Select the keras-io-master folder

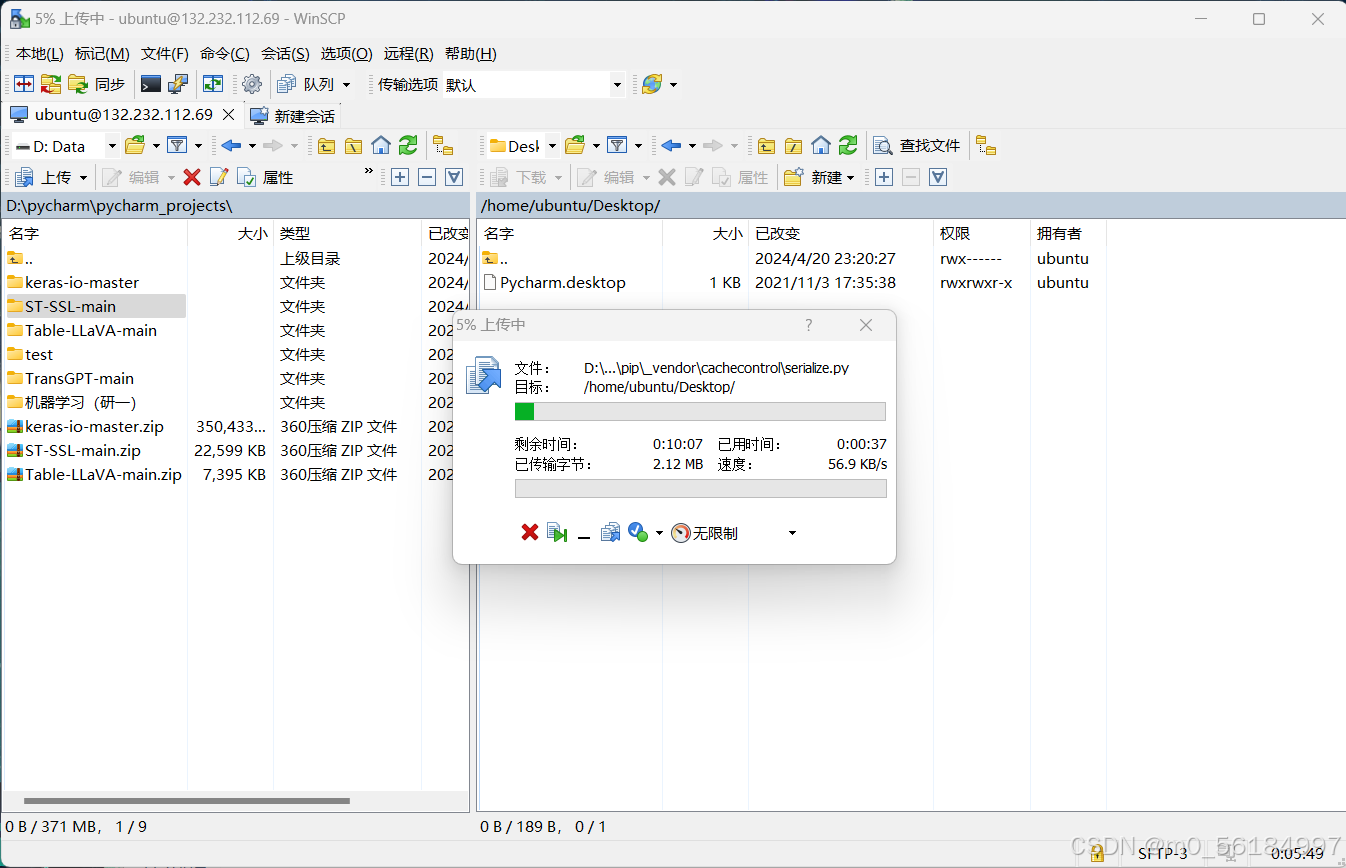82,282
